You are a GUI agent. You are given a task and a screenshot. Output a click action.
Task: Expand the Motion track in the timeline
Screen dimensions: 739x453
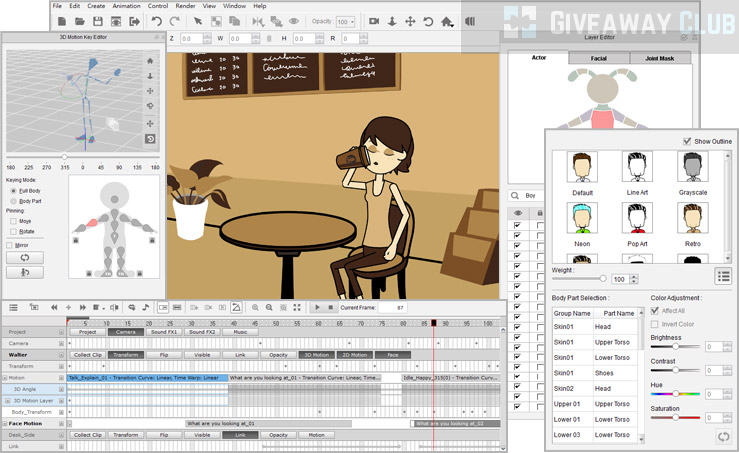pos(5,378)
